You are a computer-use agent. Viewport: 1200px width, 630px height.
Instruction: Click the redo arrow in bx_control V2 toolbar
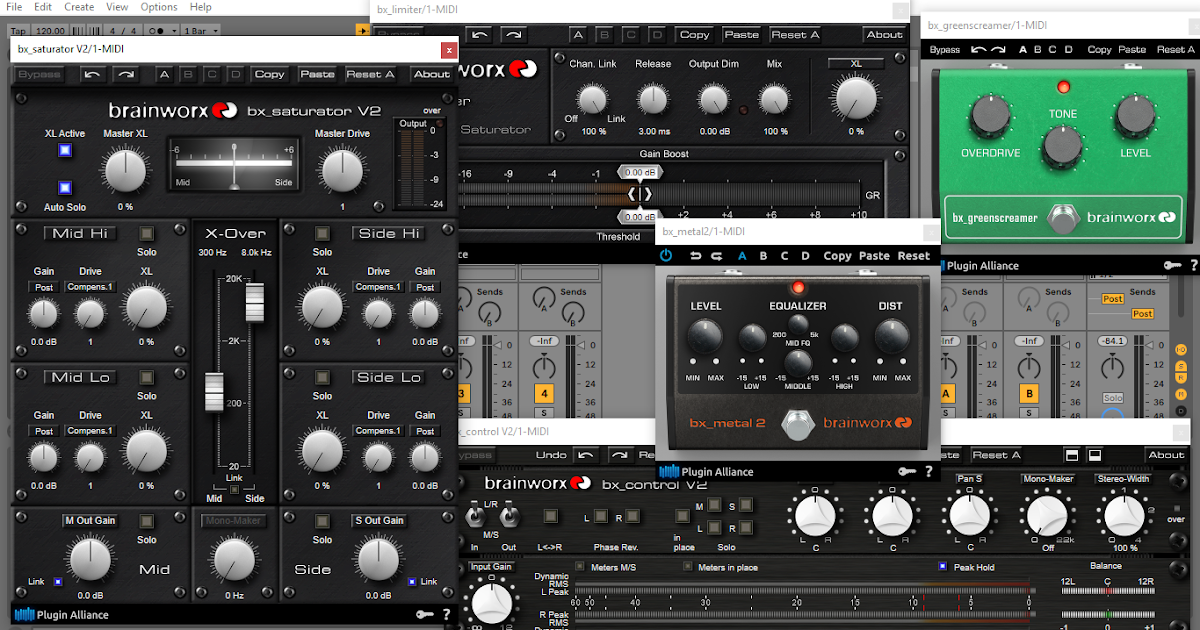pyautogui.click(x=620, y=455)
